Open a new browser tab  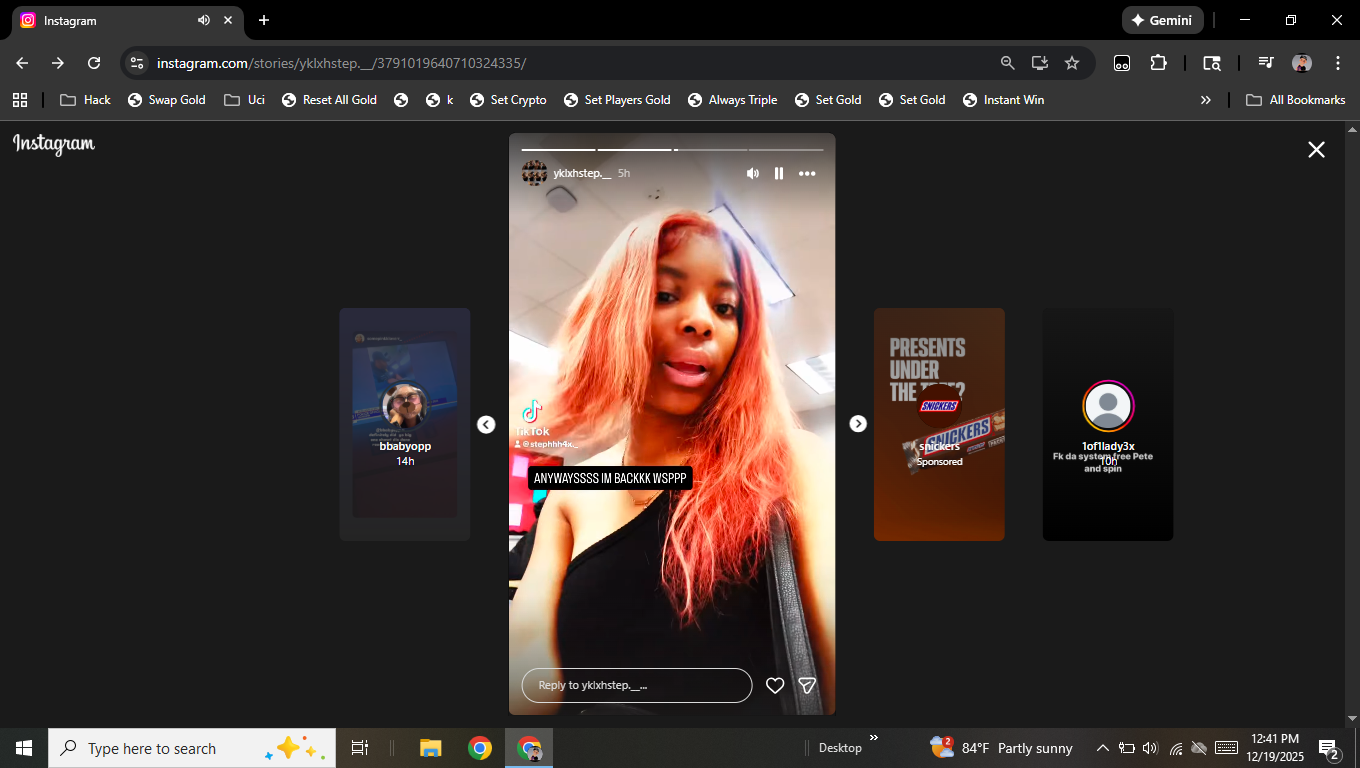[x=264, y=20]
